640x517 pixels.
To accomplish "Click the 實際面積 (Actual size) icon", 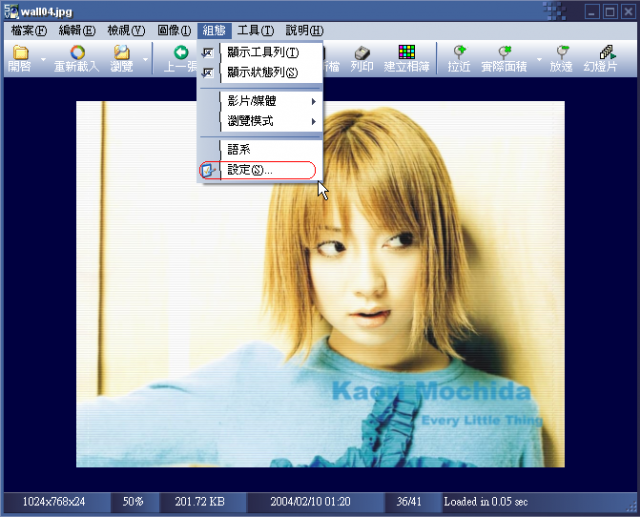I will pyautogui.click(x=504, y=52).
